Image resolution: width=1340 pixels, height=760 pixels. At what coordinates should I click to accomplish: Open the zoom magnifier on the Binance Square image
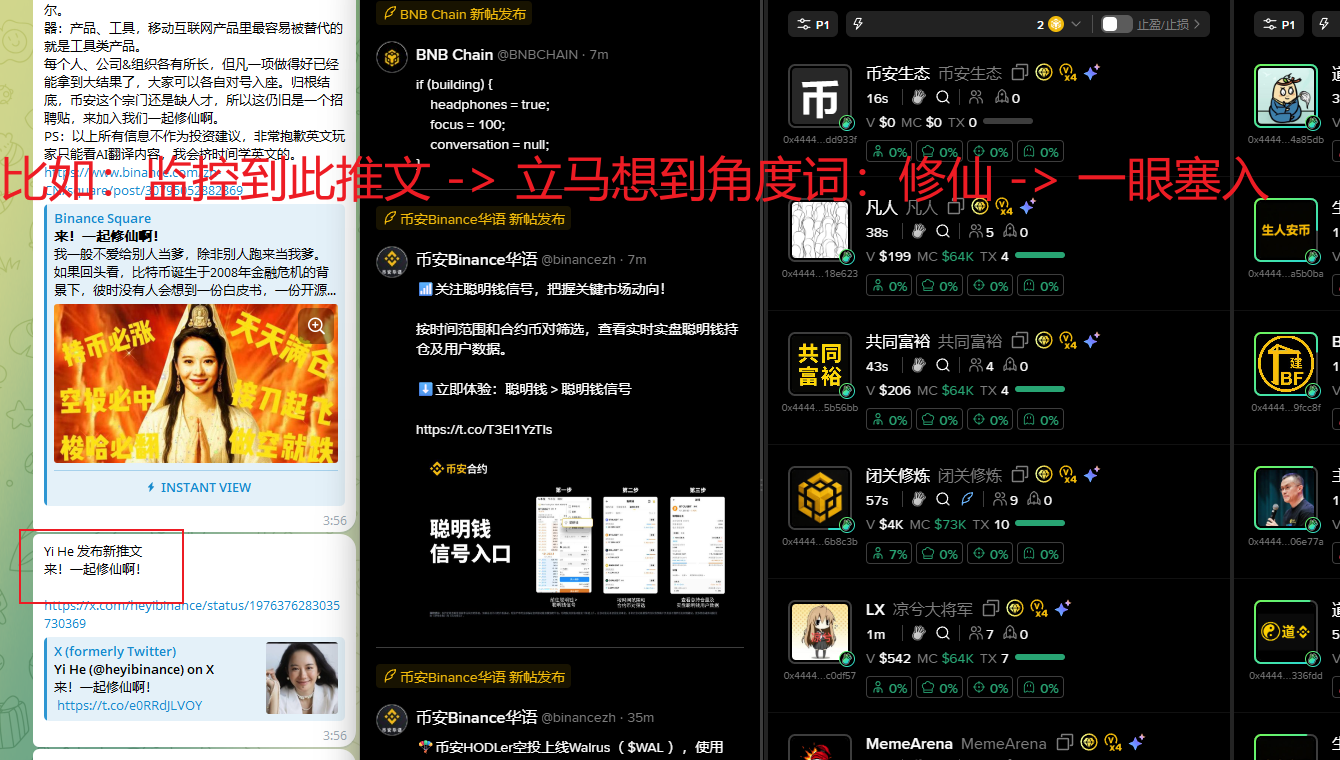(316, 326)
